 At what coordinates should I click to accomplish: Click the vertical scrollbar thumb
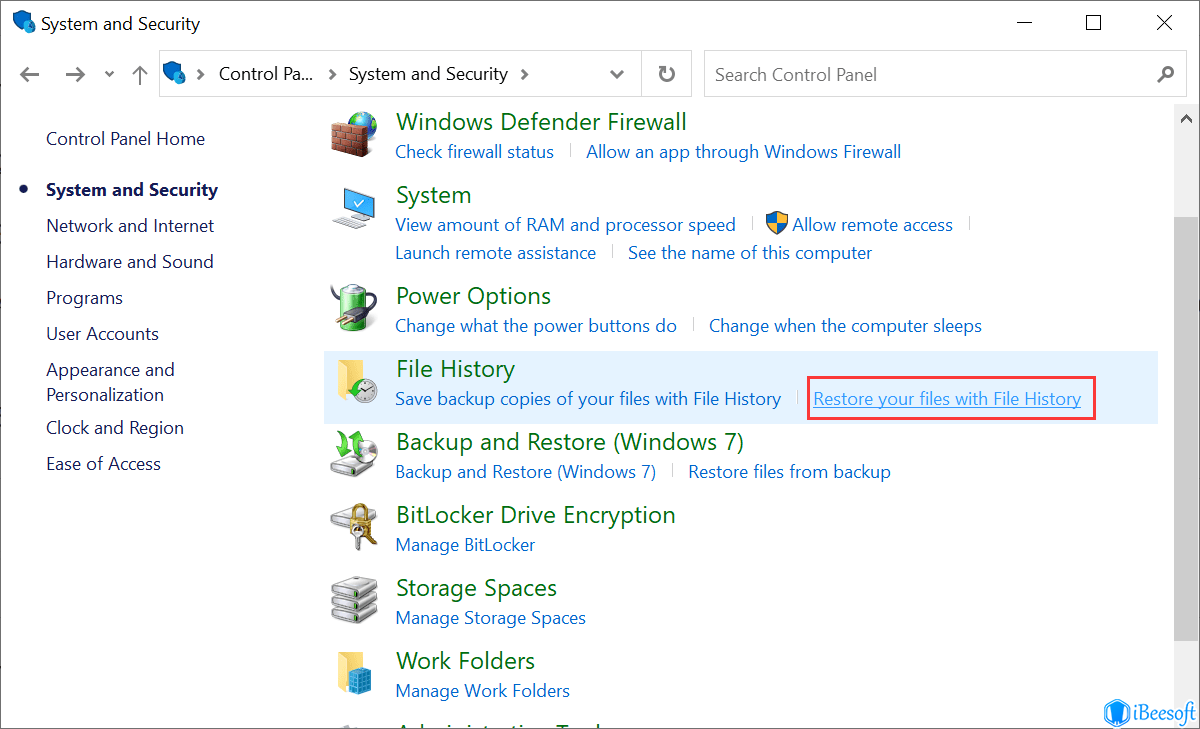[1186, 430]
